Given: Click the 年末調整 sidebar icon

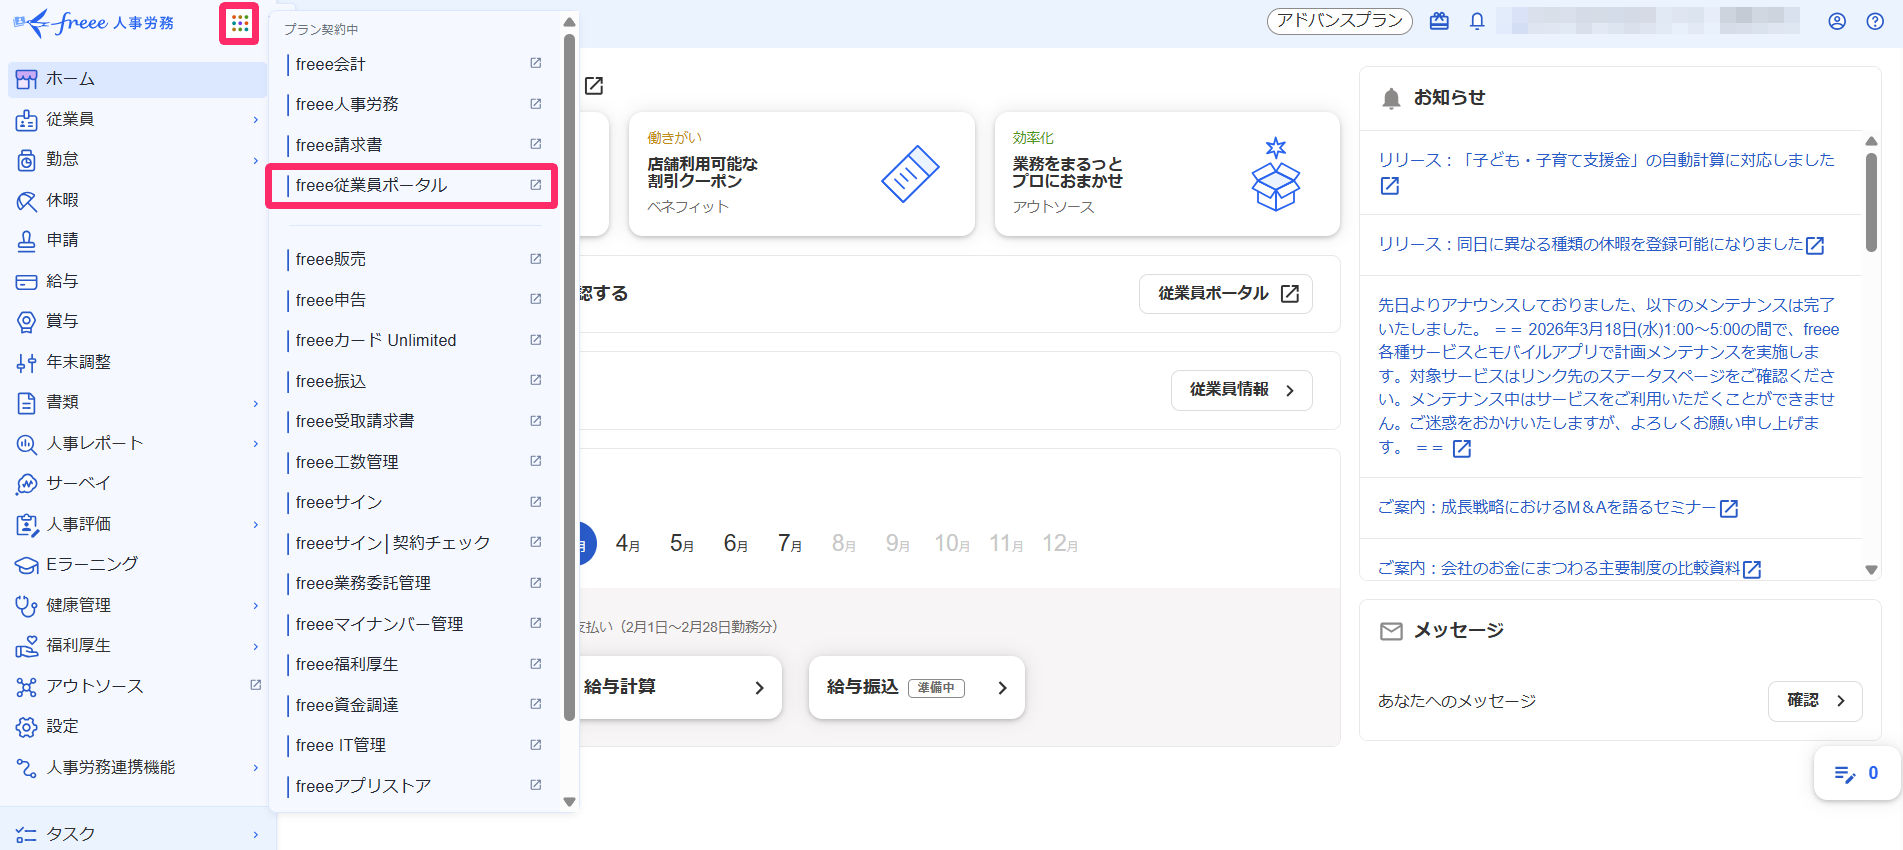Looking at the screenshot, I should [27, 362].
